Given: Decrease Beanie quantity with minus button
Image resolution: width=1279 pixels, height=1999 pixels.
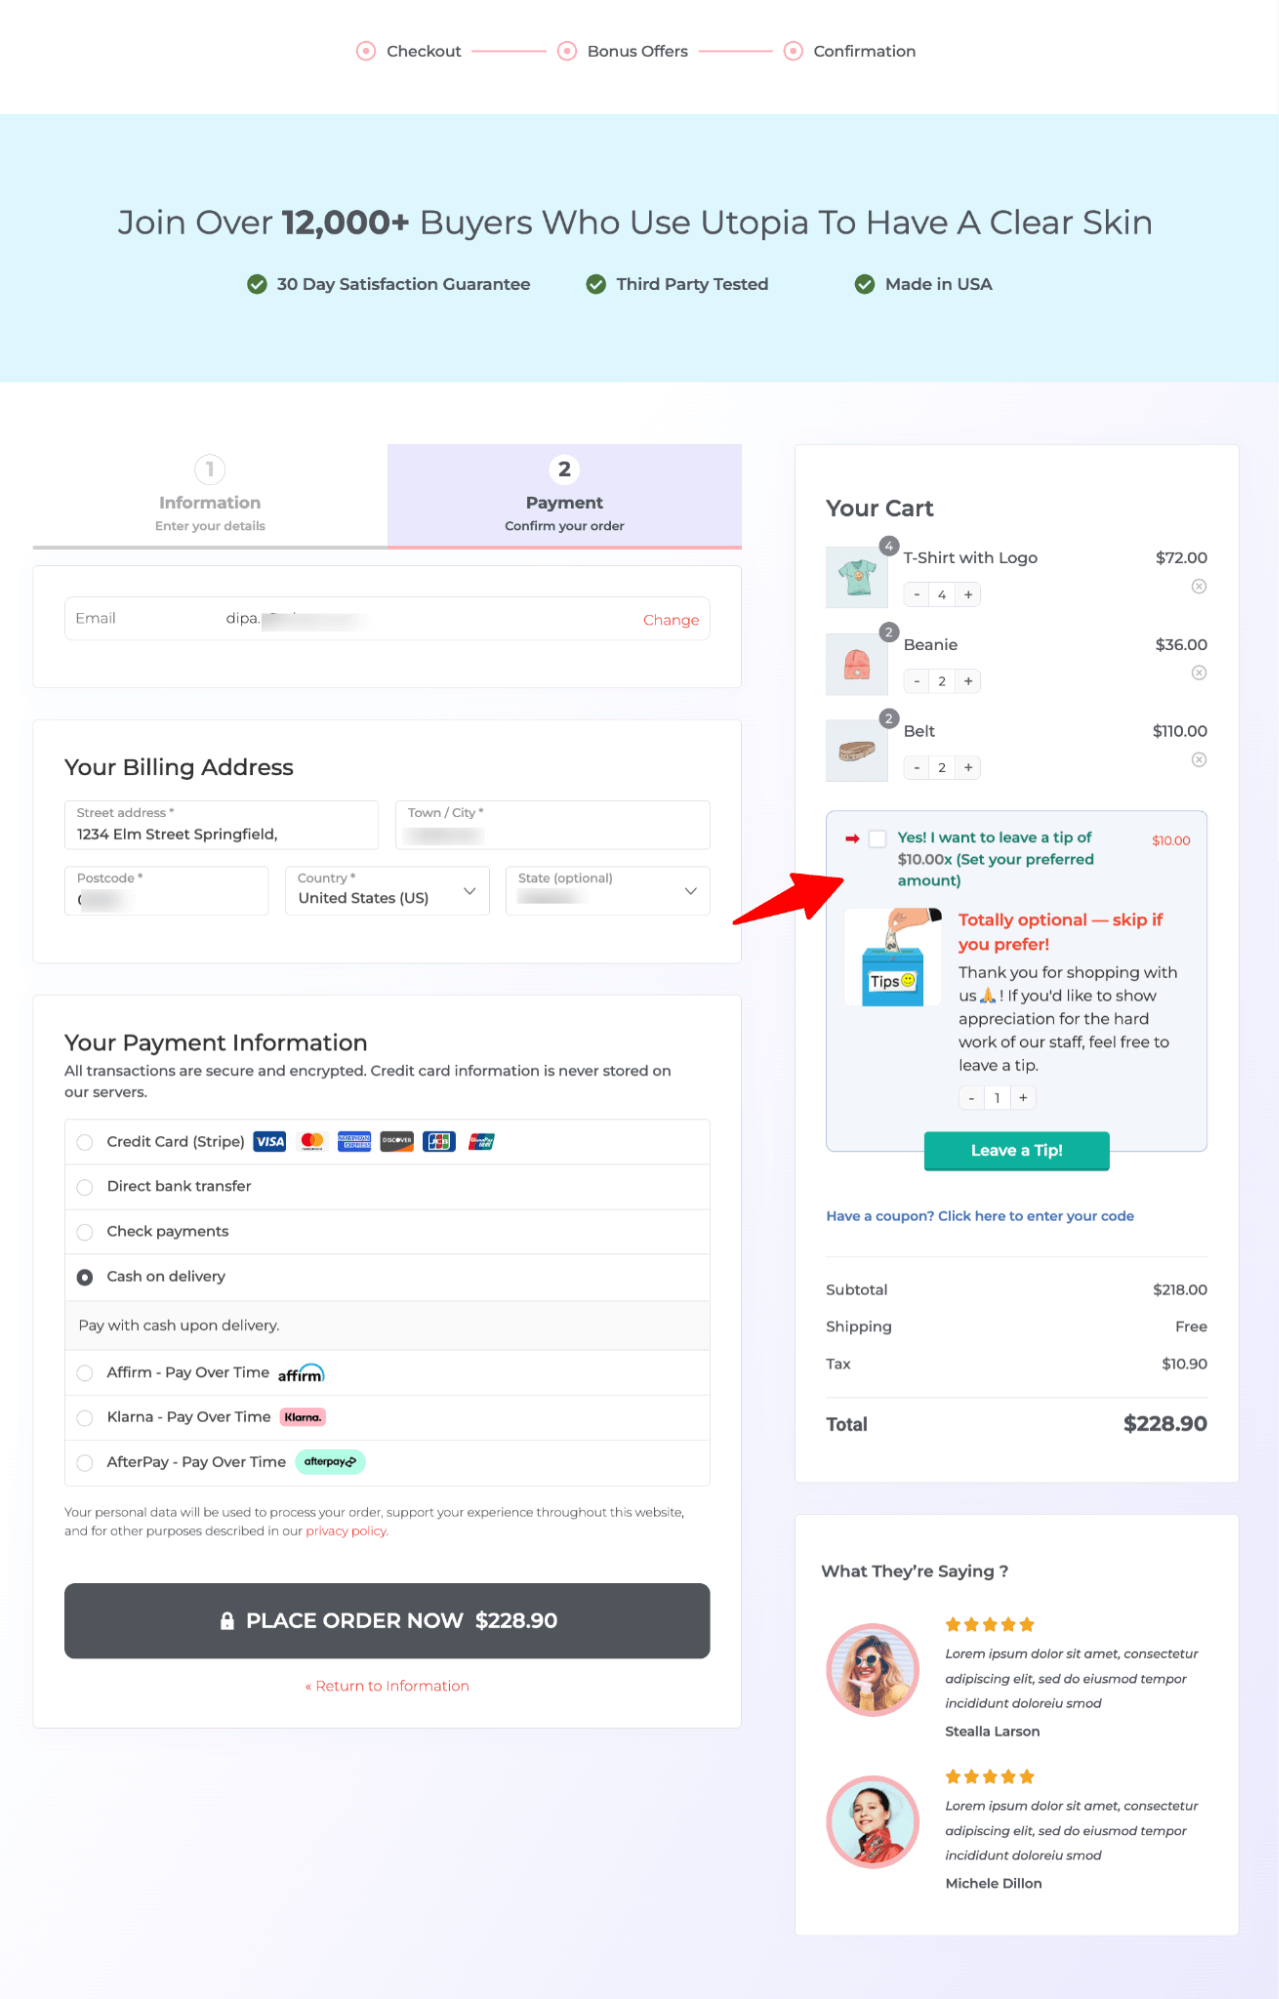Looking at the screenshot, I should tap(917, 682).
